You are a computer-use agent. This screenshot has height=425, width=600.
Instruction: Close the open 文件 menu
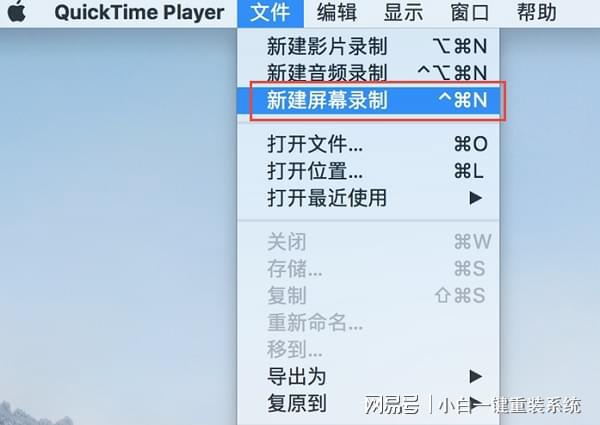(271, 13)
